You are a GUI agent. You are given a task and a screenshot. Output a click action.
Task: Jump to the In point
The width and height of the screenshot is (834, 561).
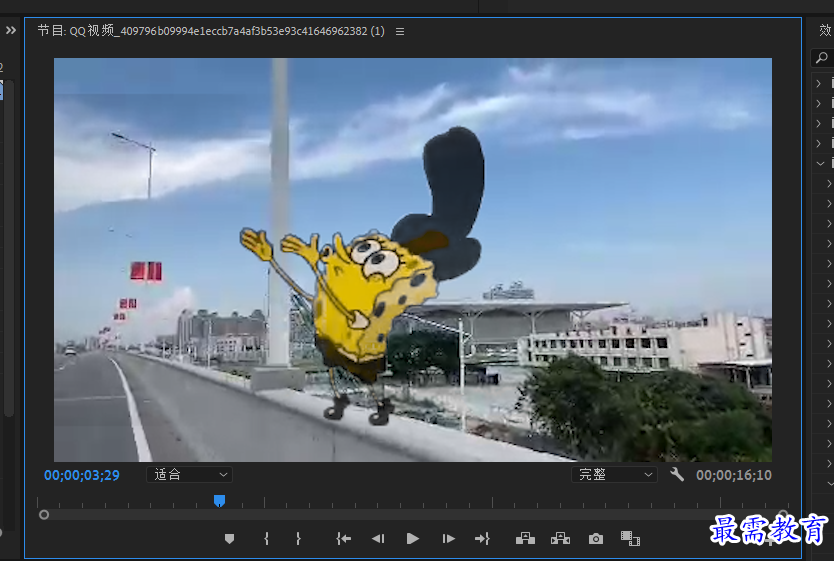point(344,539)
